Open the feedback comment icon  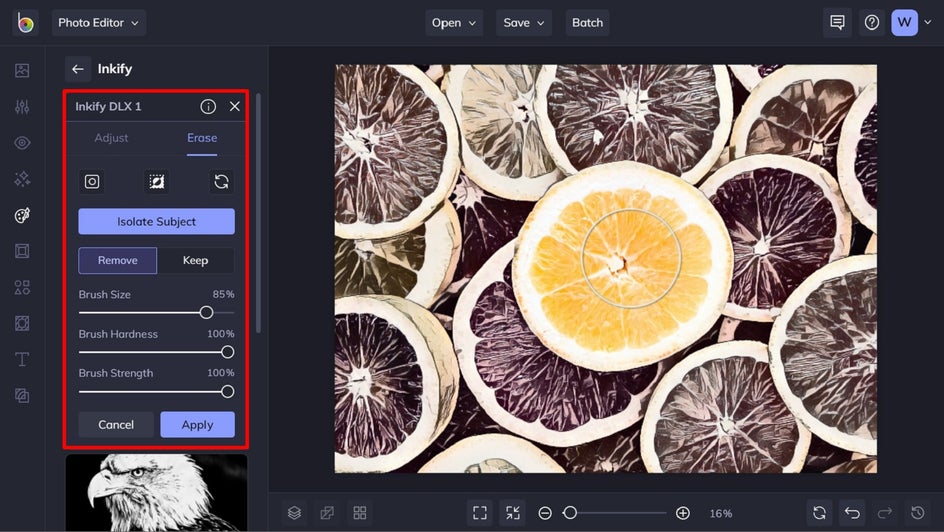[837, 23]
